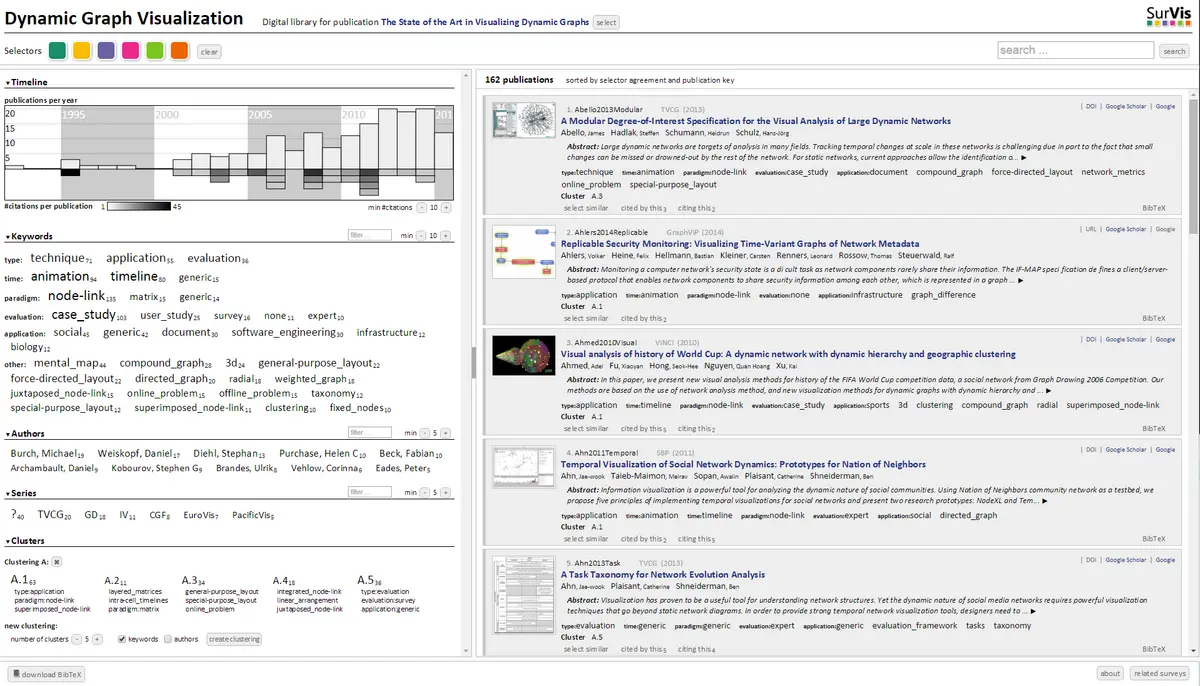Select the magenta selector swatch

tap(131, 51)
